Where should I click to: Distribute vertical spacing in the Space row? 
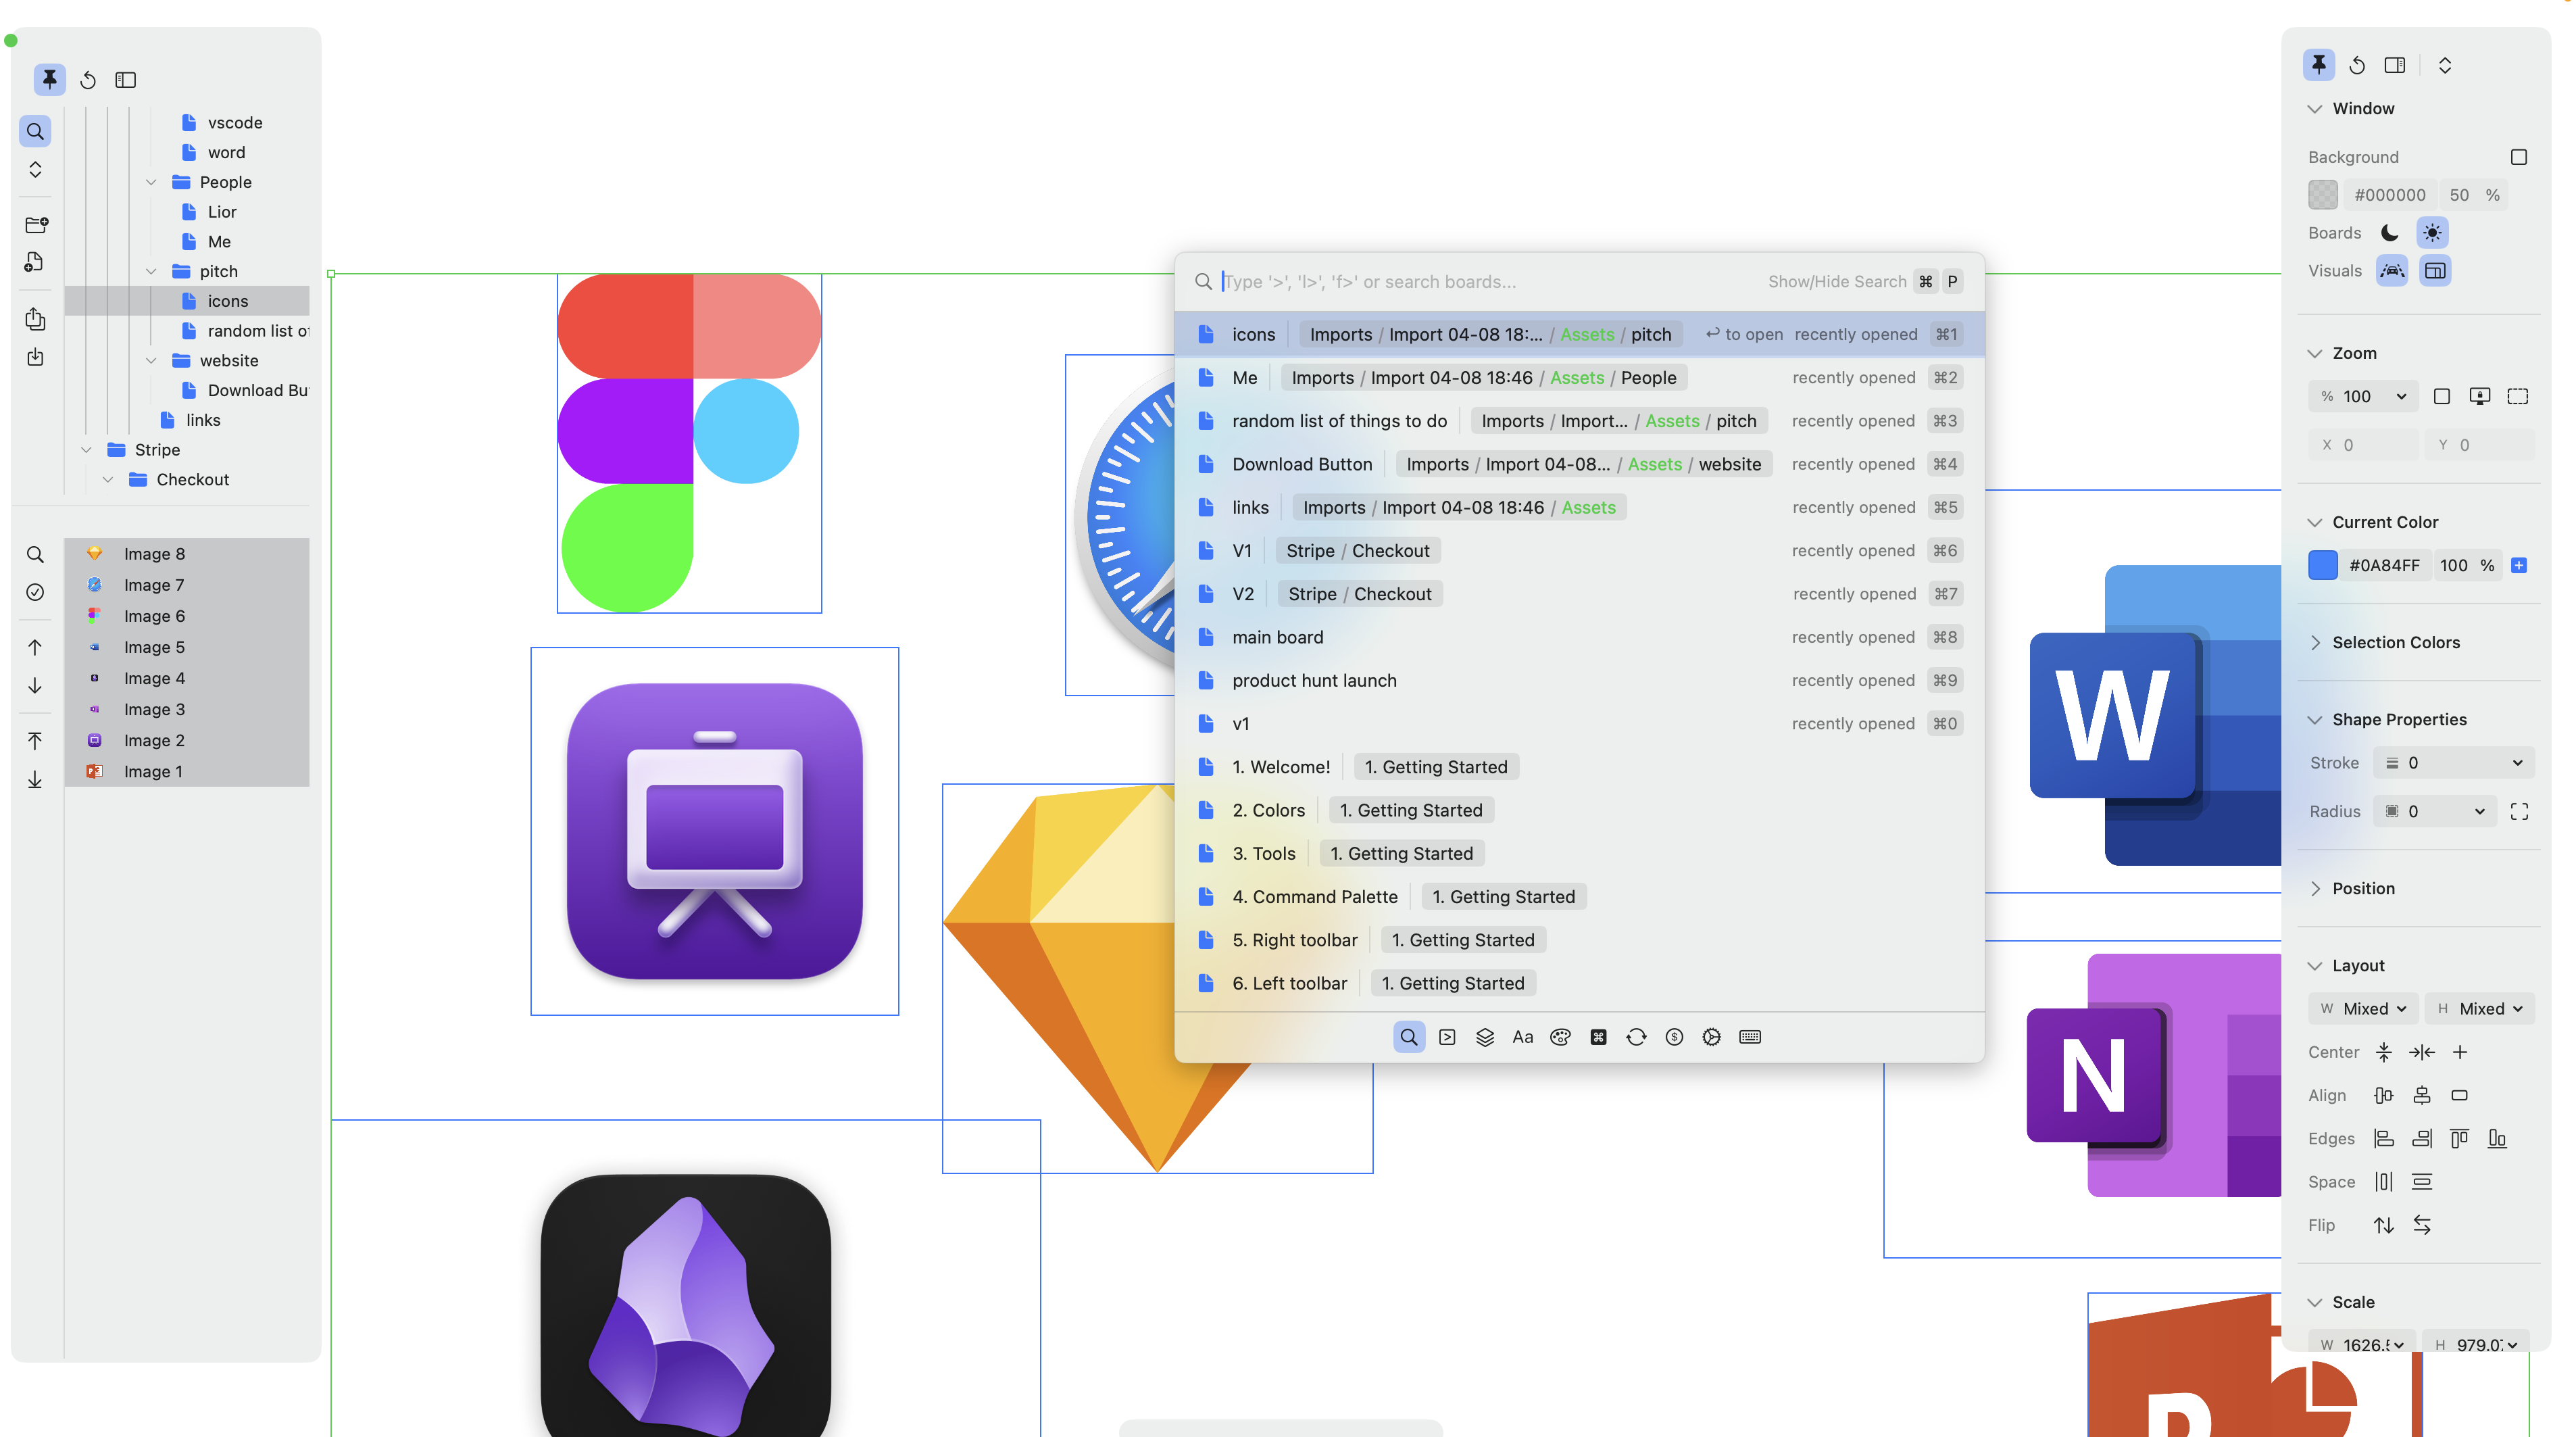tap(2422, 1182)
